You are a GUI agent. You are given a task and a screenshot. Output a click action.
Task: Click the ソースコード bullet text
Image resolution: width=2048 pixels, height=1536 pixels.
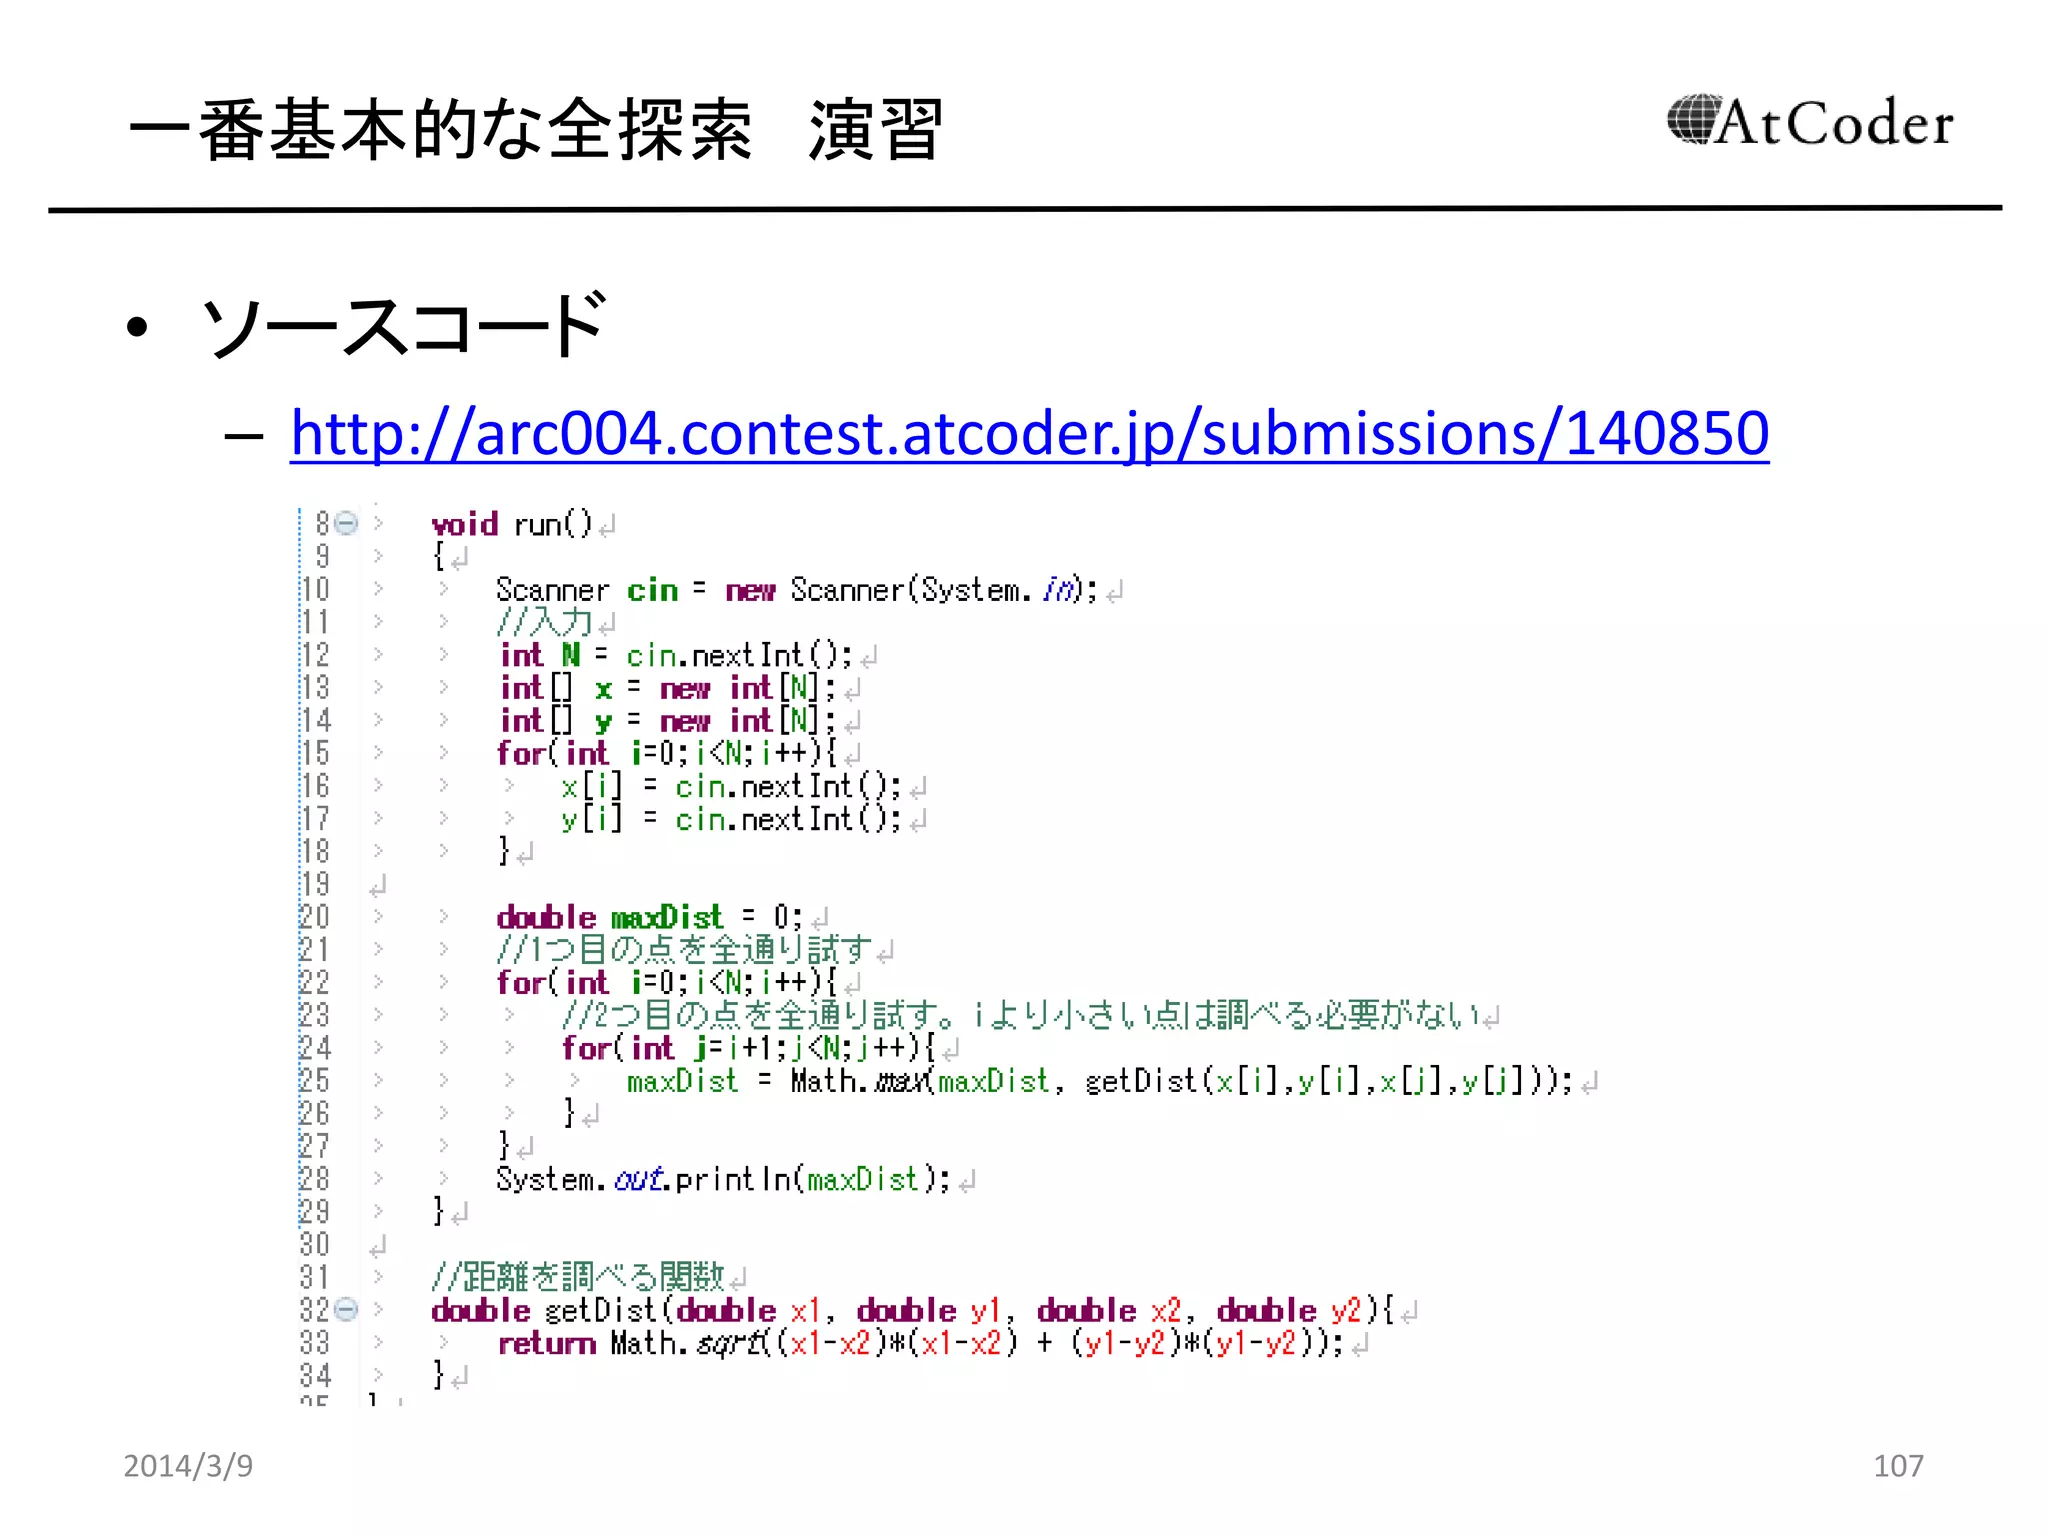coord(404,326)
